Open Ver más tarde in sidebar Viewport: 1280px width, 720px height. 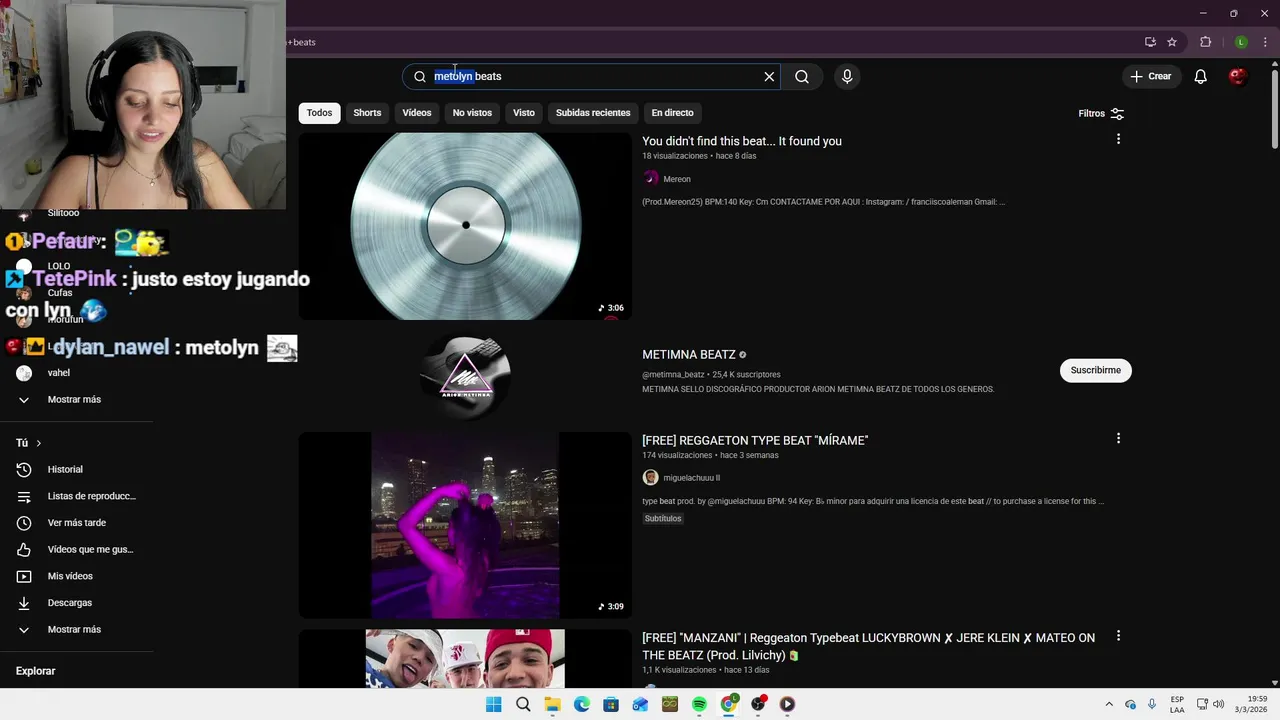(x=76, y=523)
